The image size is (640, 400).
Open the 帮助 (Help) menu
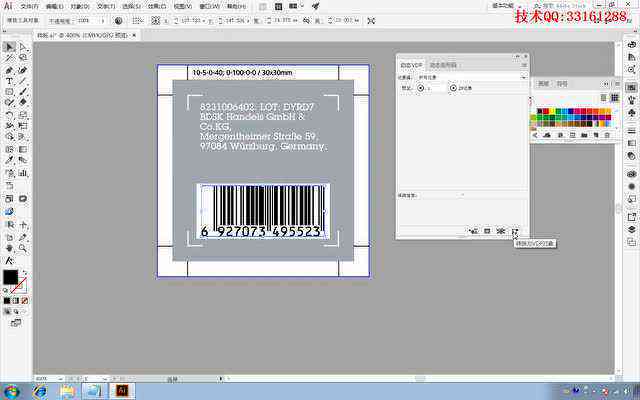(x=236, y=7)
